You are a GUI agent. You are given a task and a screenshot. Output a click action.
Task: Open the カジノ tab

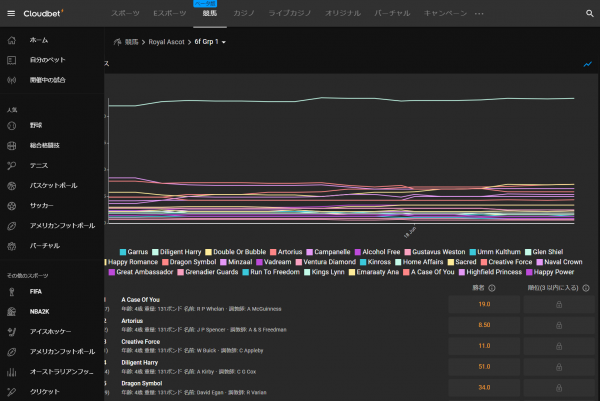tap(244, 13)
